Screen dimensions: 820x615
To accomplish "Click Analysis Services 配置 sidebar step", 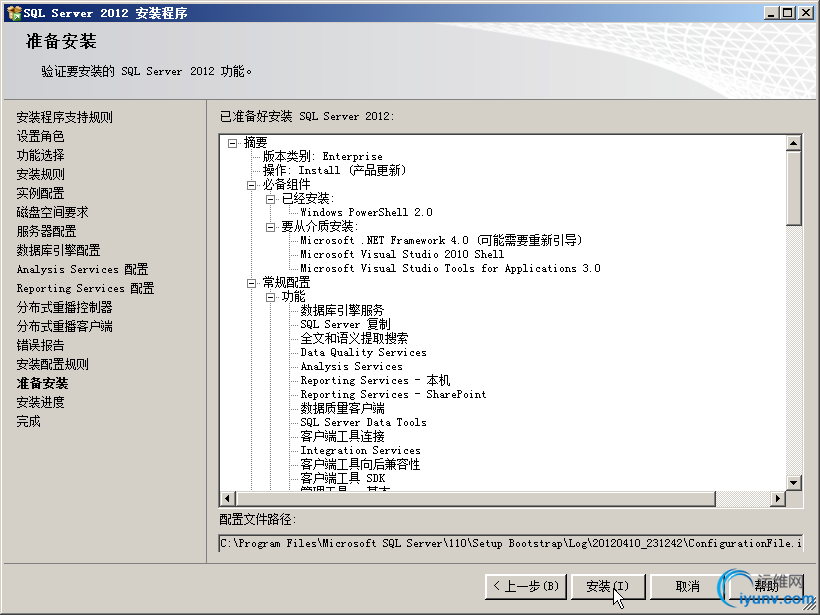I will (82, 269).
